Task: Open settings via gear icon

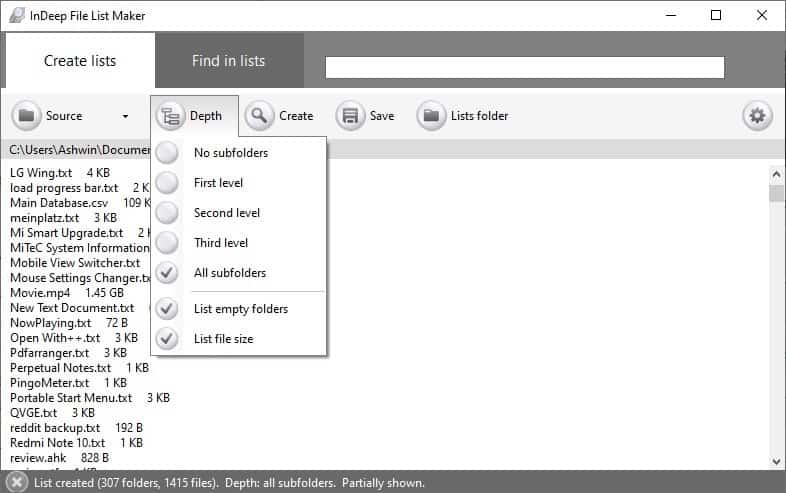Action: pos(757,116)
